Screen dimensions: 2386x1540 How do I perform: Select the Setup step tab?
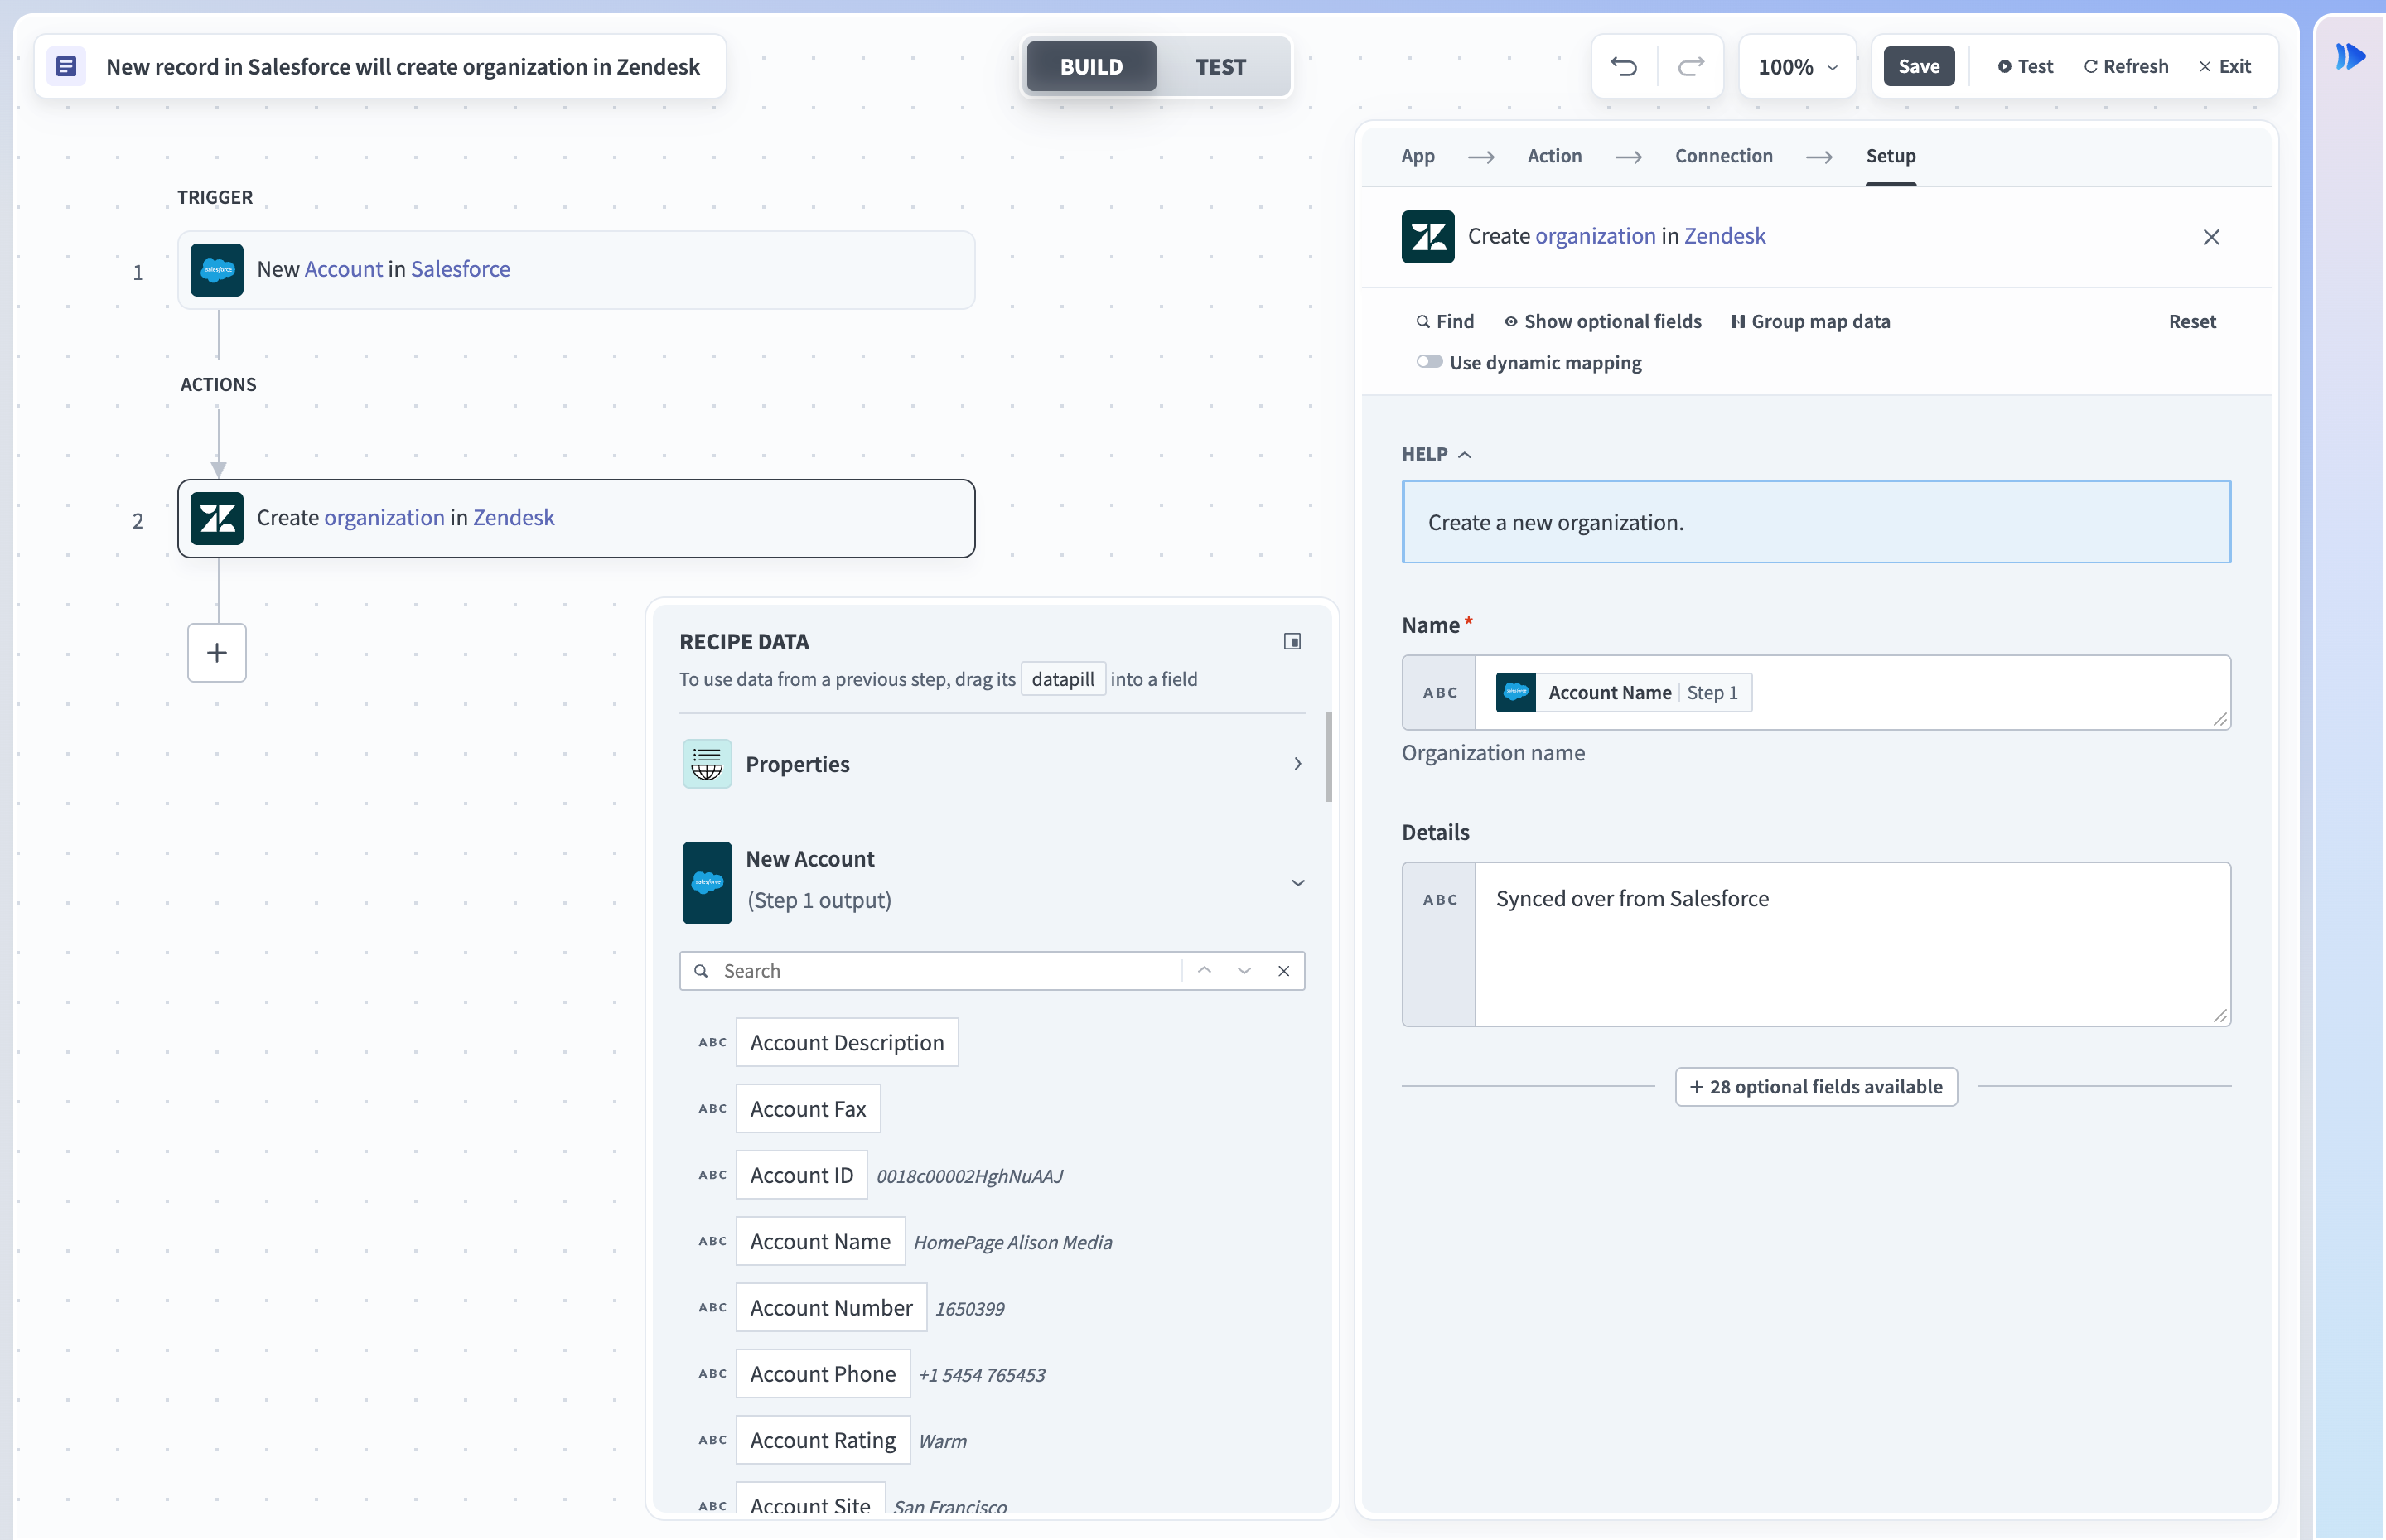pyautogui.click(x=1890, y=156)
